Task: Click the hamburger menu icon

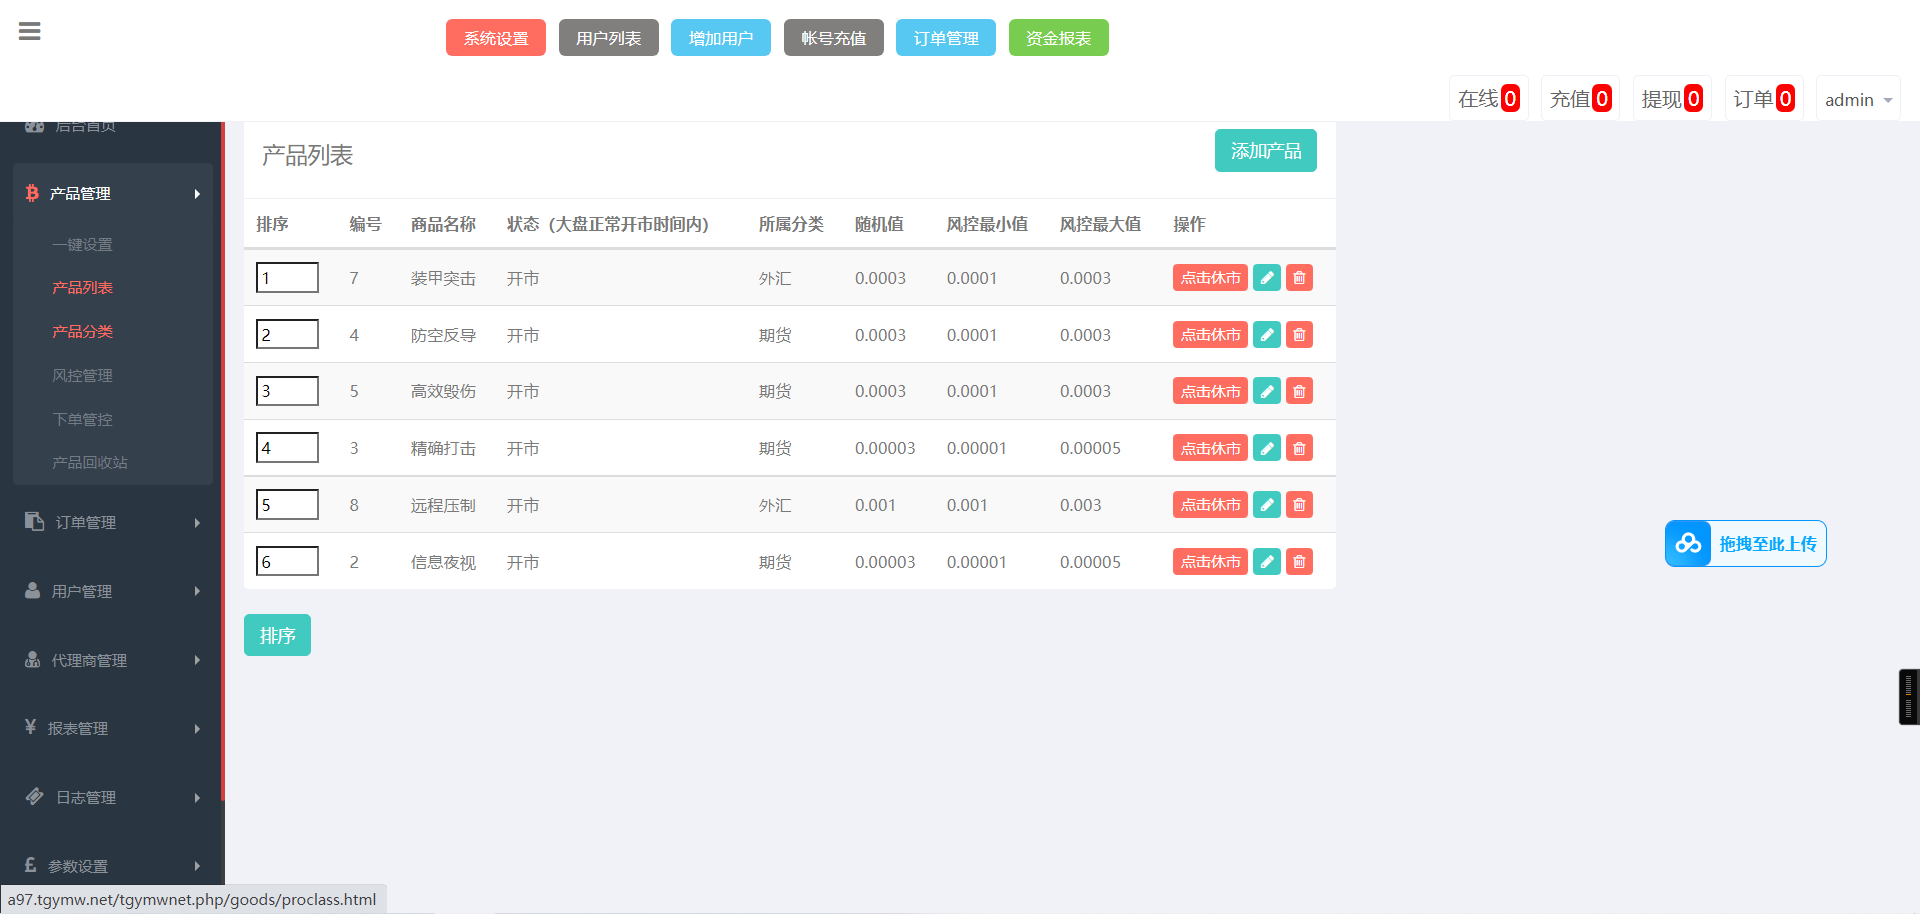Action: (30, 32)
